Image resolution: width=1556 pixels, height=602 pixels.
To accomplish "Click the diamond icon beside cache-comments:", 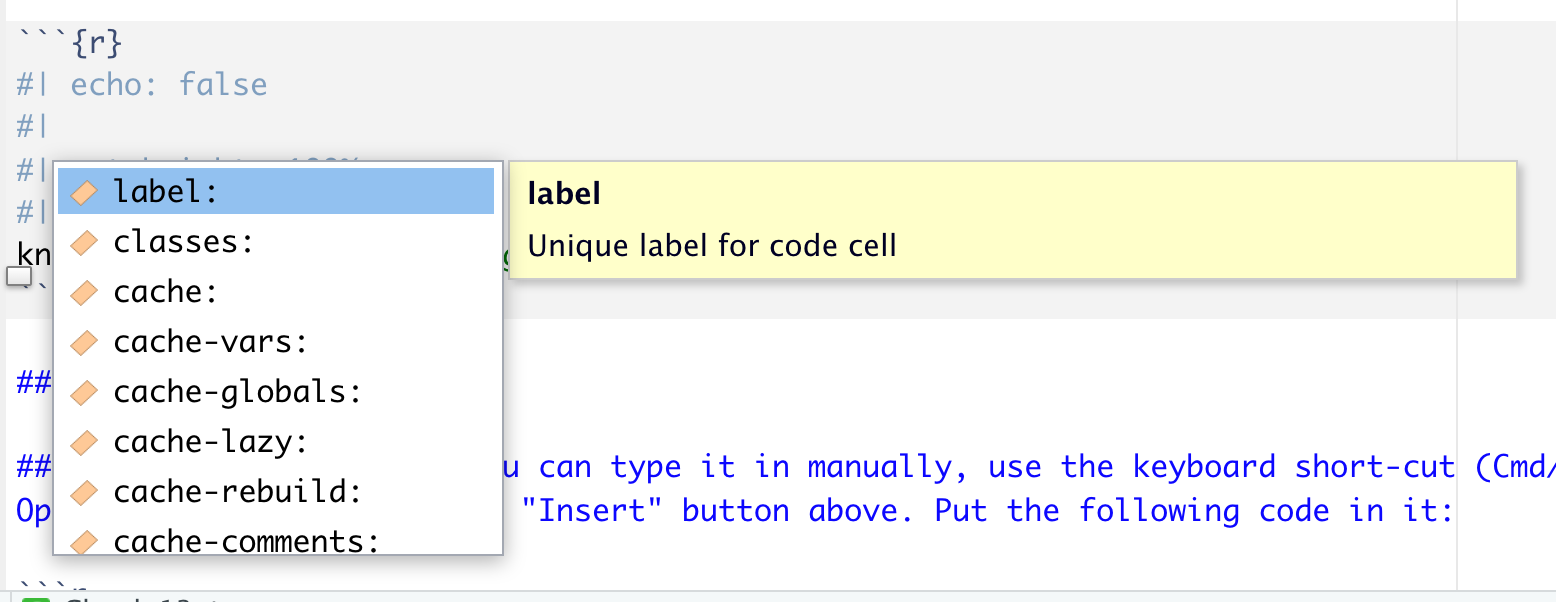I will coord(85,541).
